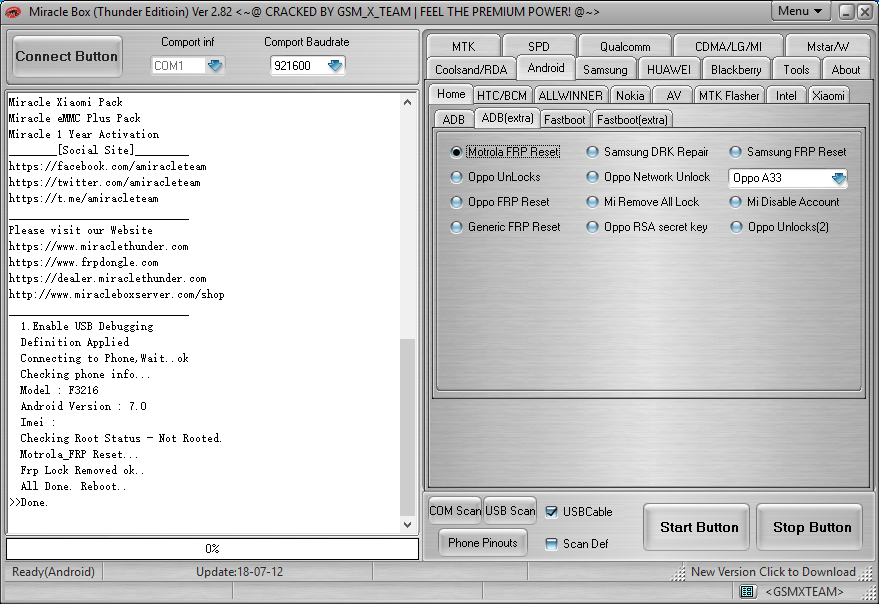Open the MTK Flasher sub-tab

pos(729,96)
